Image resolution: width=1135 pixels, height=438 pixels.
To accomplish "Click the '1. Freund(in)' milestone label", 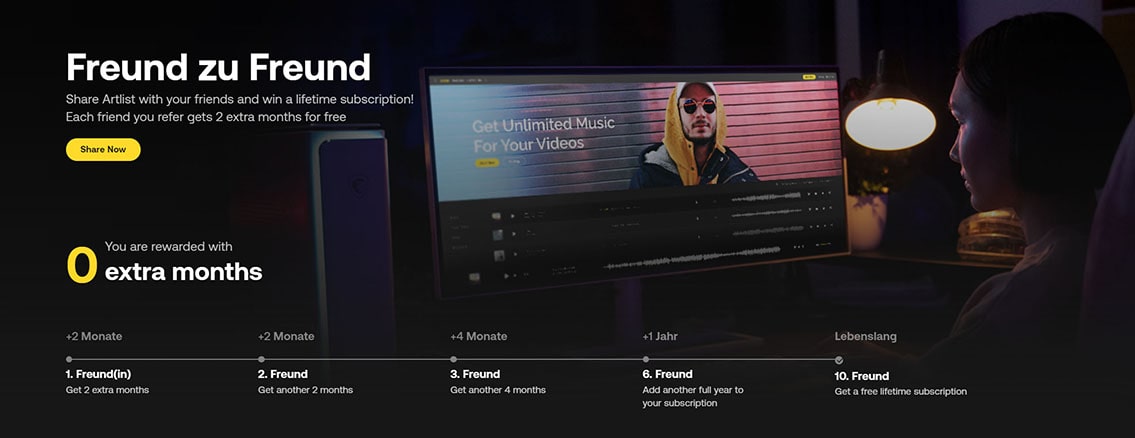I will (98, 374).
